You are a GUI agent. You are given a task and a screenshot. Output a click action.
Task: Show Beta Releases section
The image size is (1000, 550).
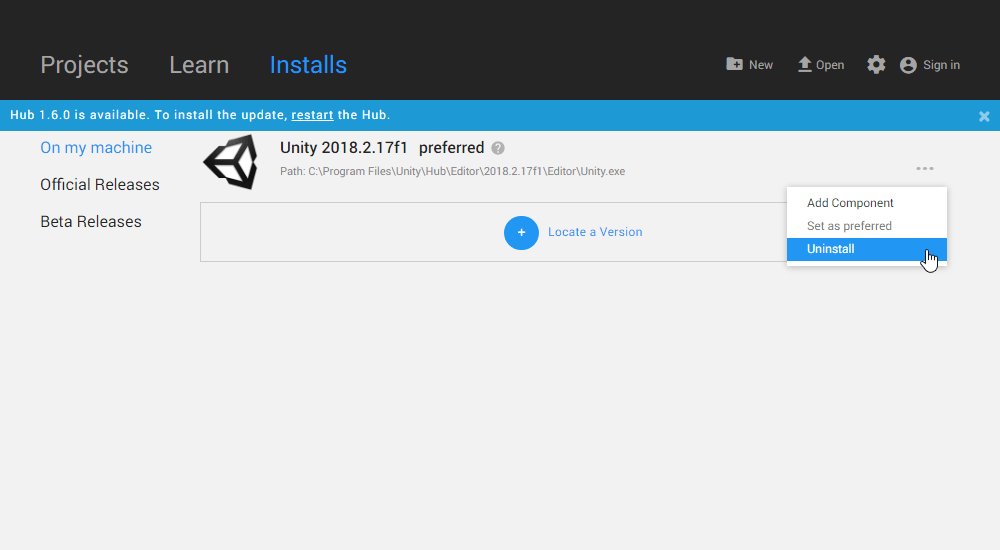[91, 222]
